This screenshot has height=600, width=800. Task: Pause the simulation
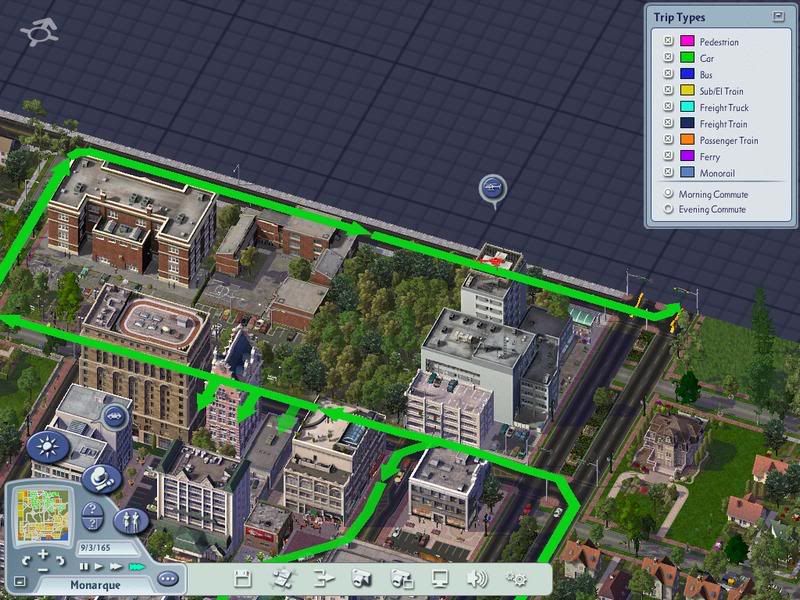[84, 567]
